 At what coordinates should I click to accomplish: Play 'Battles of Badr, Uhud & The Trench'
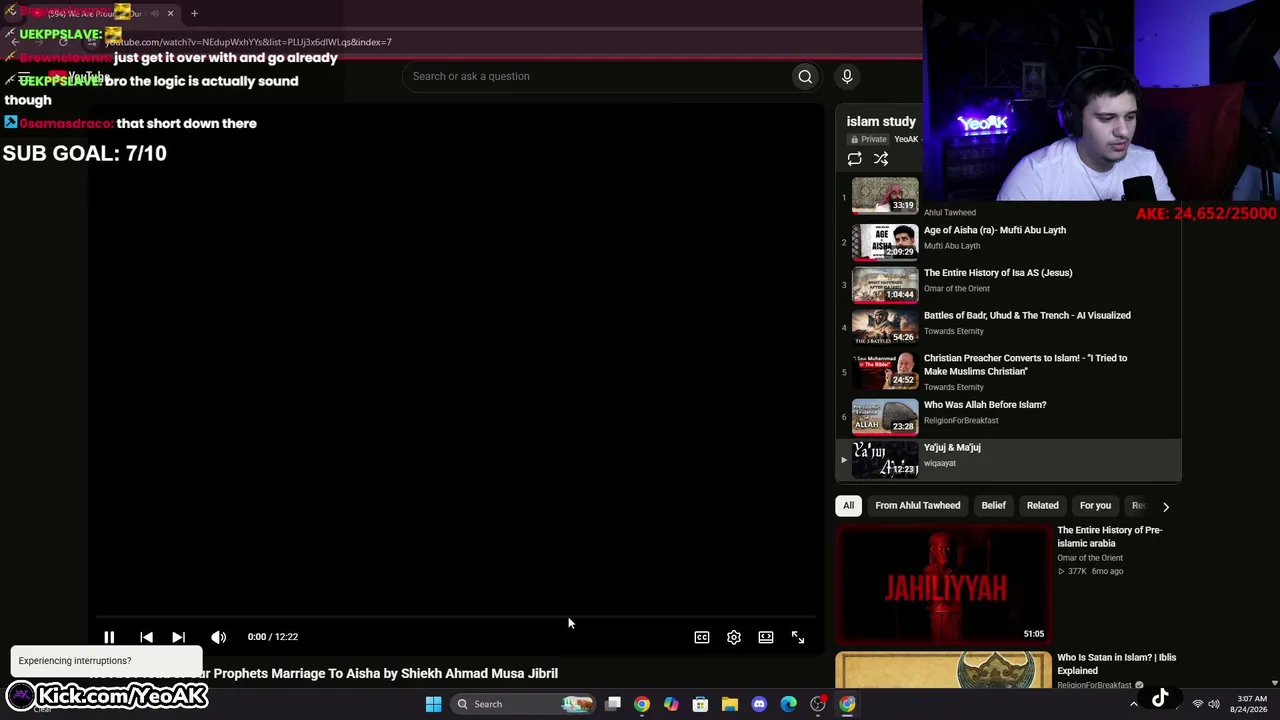point(1027,316)
